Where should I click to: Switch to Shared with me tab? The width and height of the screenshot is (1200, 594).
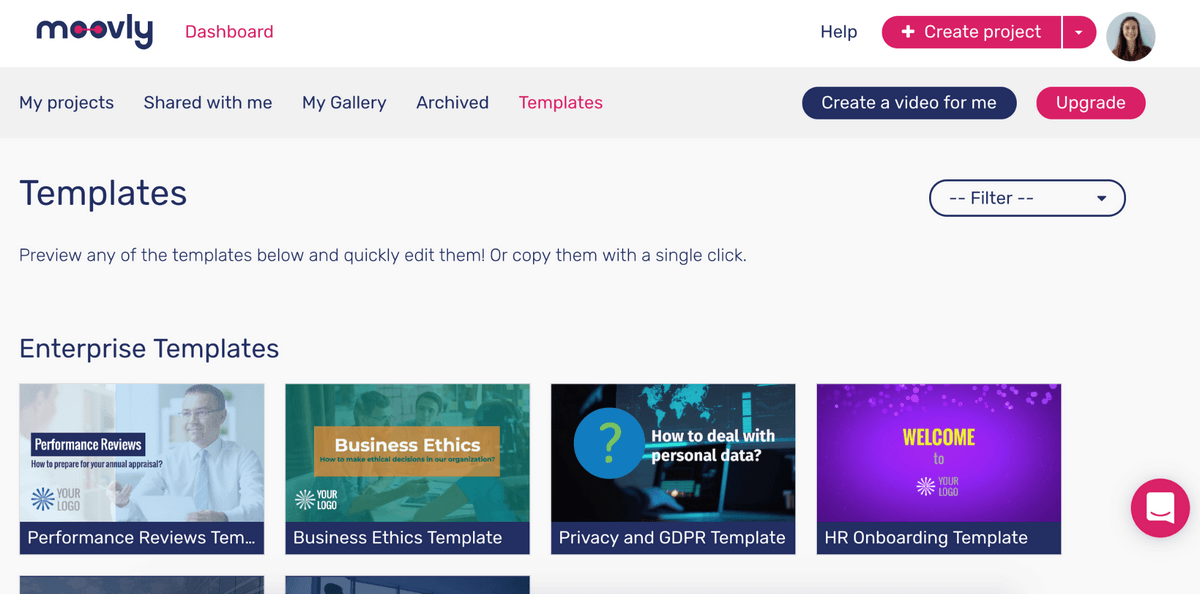[x=208, y=103]
